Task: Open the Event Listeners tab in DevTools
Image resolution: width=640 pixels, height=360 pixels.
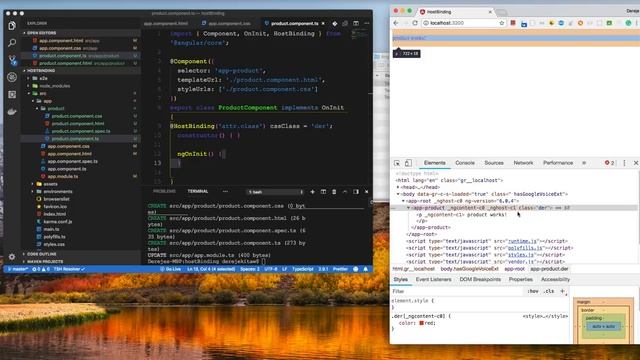Action: click(x=433, y=280)
